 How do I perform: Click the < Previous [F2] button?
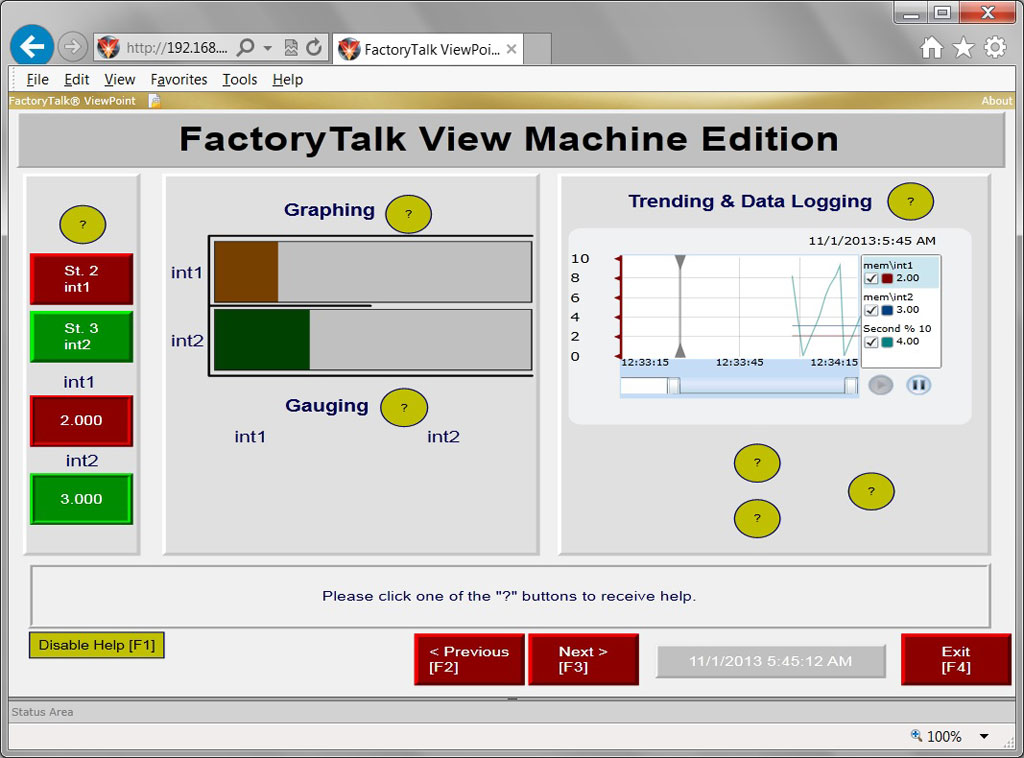point(469,659)
